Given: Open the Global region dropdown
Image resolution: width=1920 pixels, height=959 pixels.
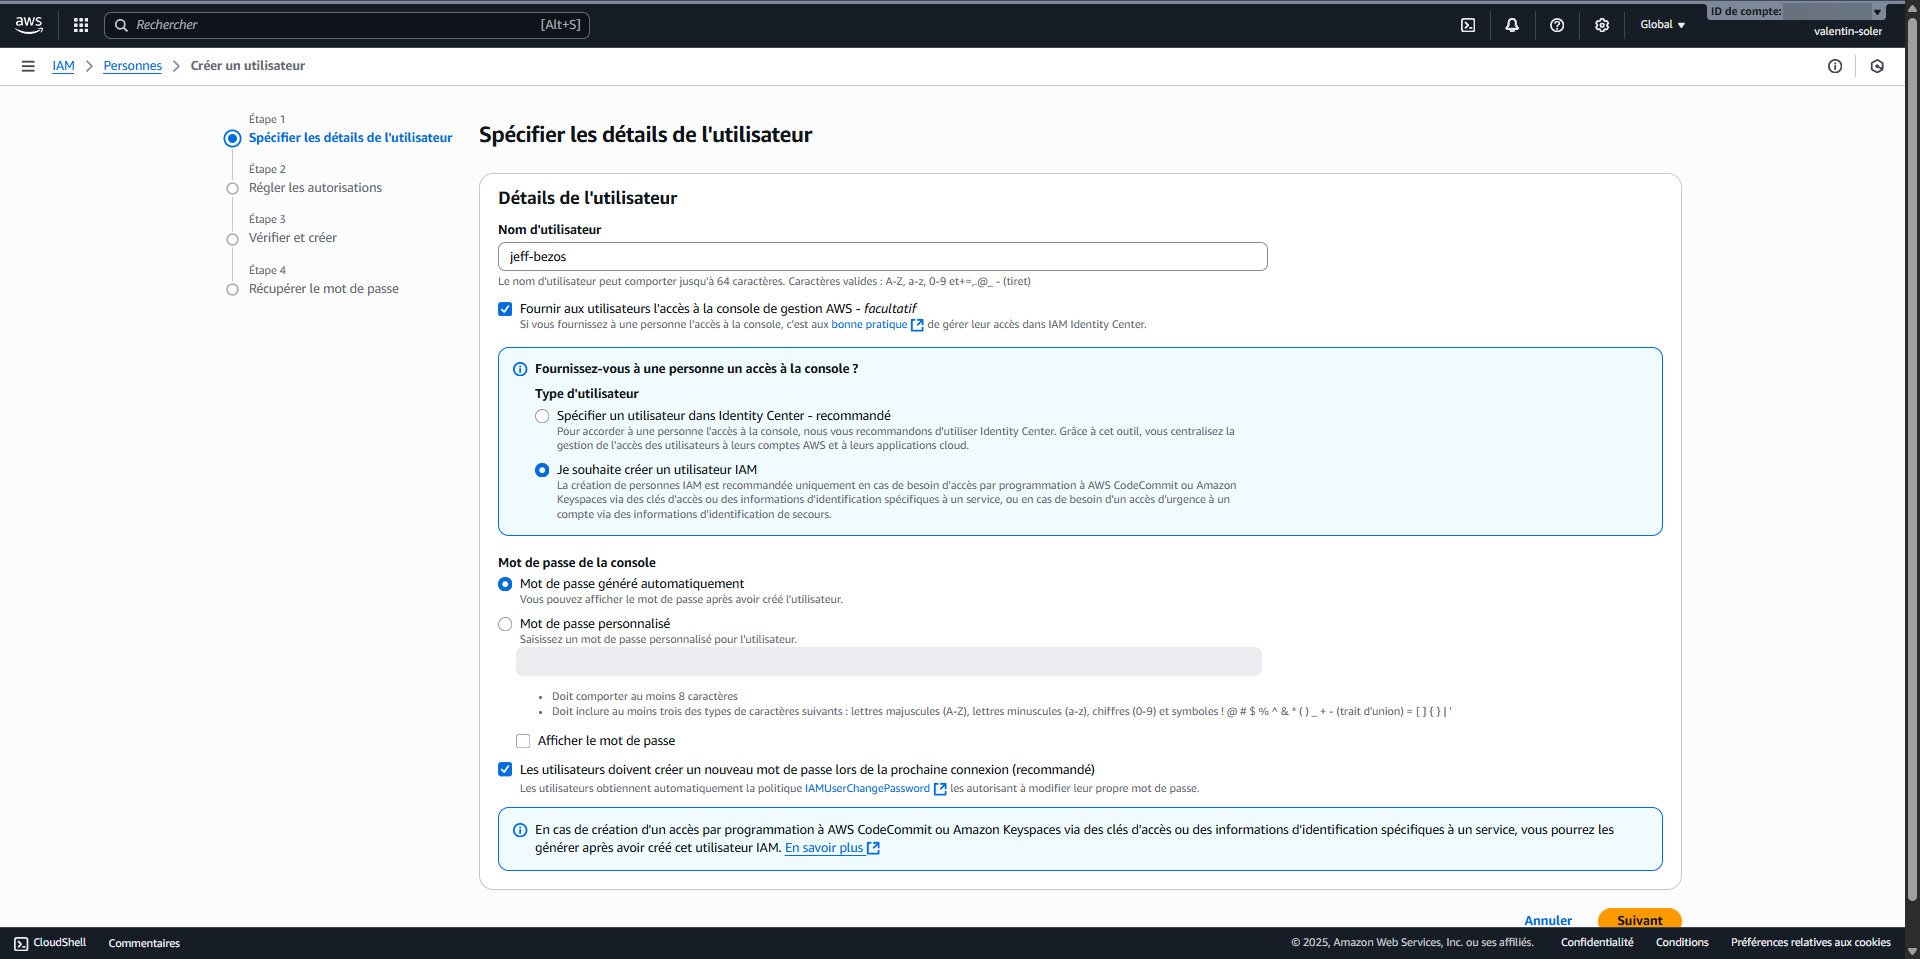Looking at the screenshot, I should pyautogui.click(x=1661, y=24).
